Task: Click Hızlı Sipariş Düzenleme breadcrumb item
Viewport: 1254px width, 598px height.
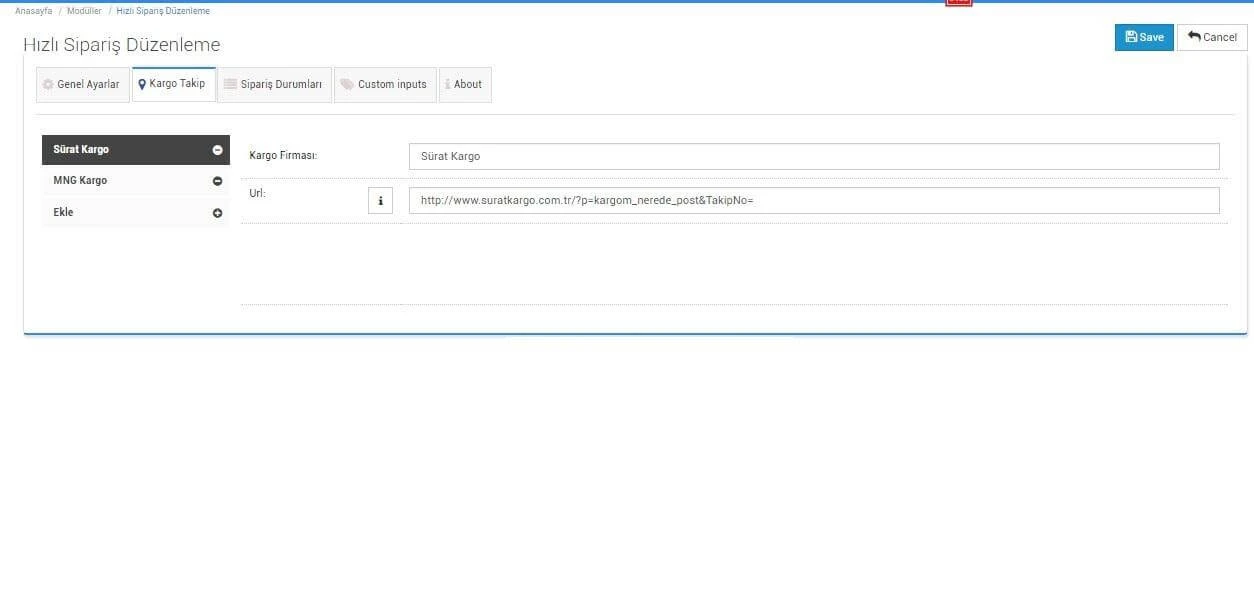Action: 163,11
